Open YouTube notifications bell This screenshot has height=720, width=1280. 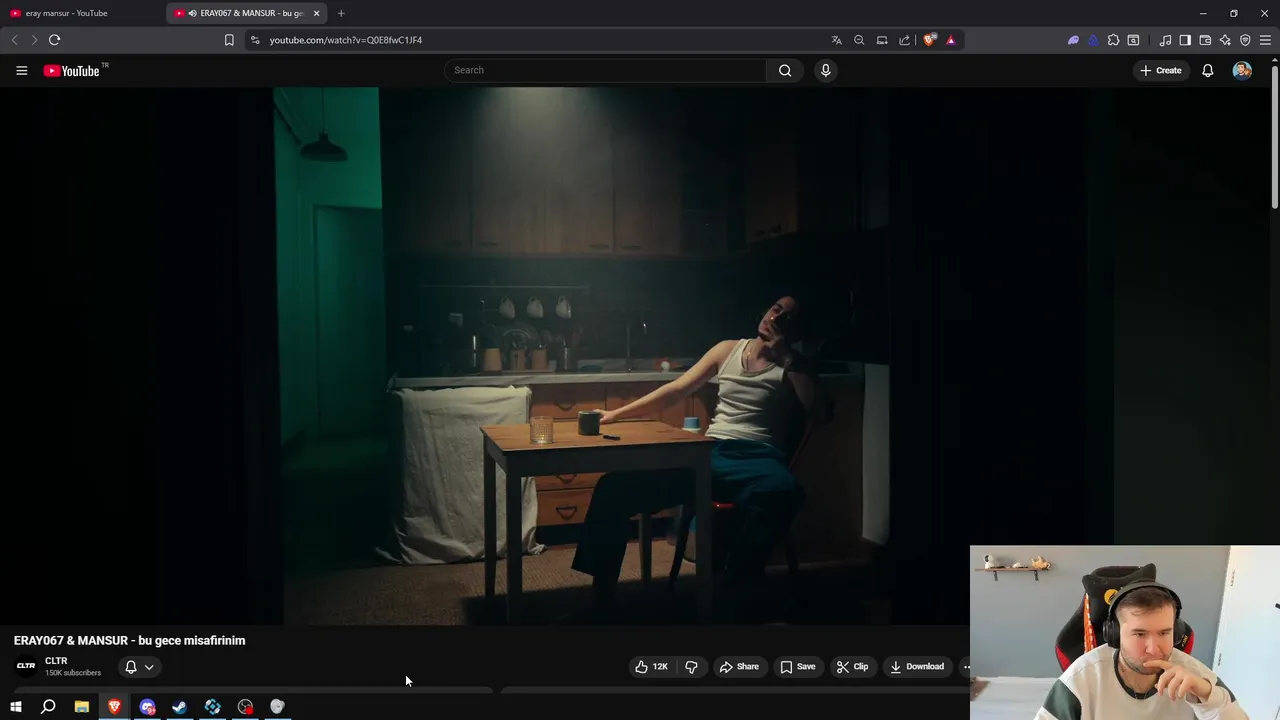point(1207,70)
